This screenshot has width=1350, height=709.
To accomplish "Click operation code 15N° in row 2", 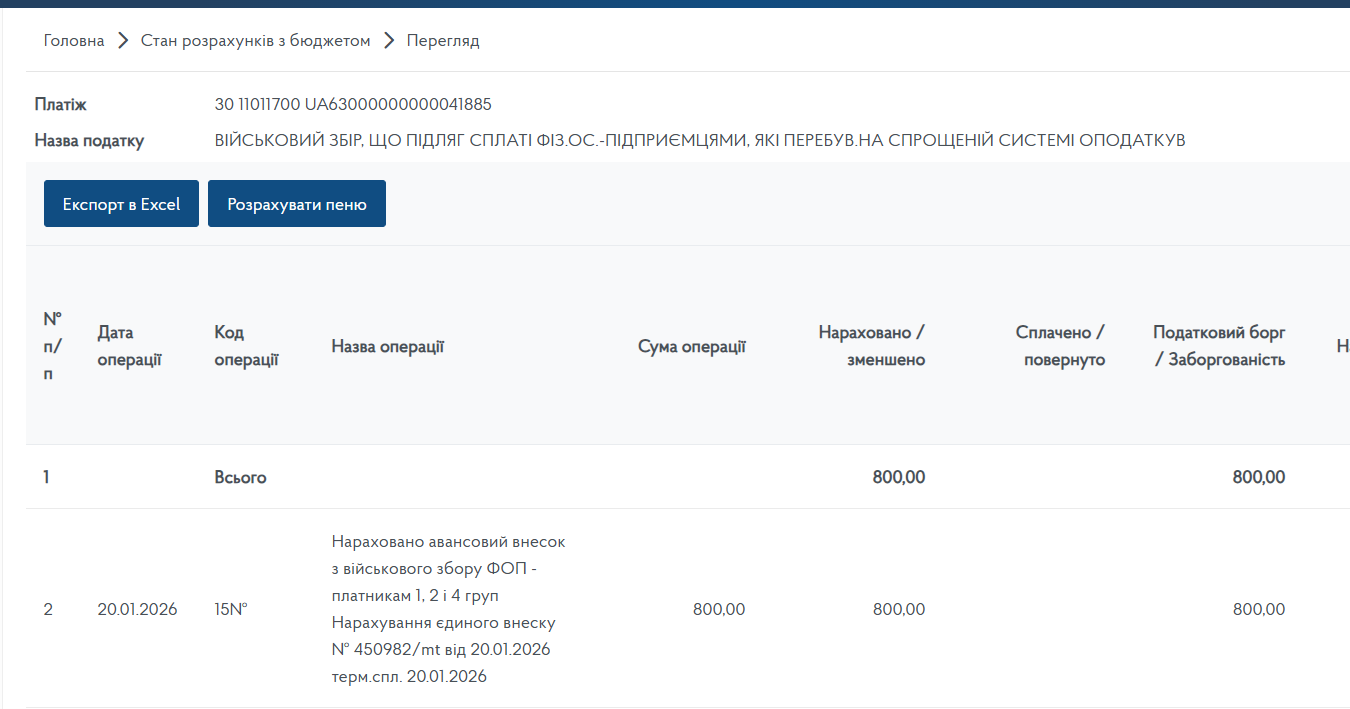I will click(231, 609).
